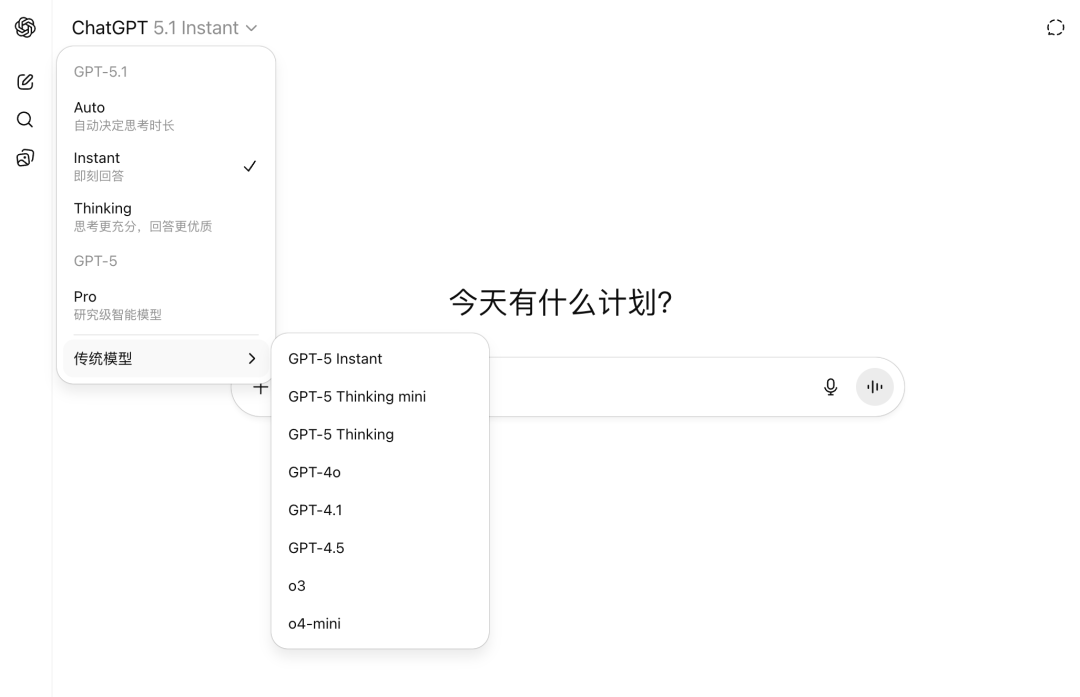This screenshot has height=697, width=1080.
Task: Choose the Instant model mode
Action: point(165,166)
